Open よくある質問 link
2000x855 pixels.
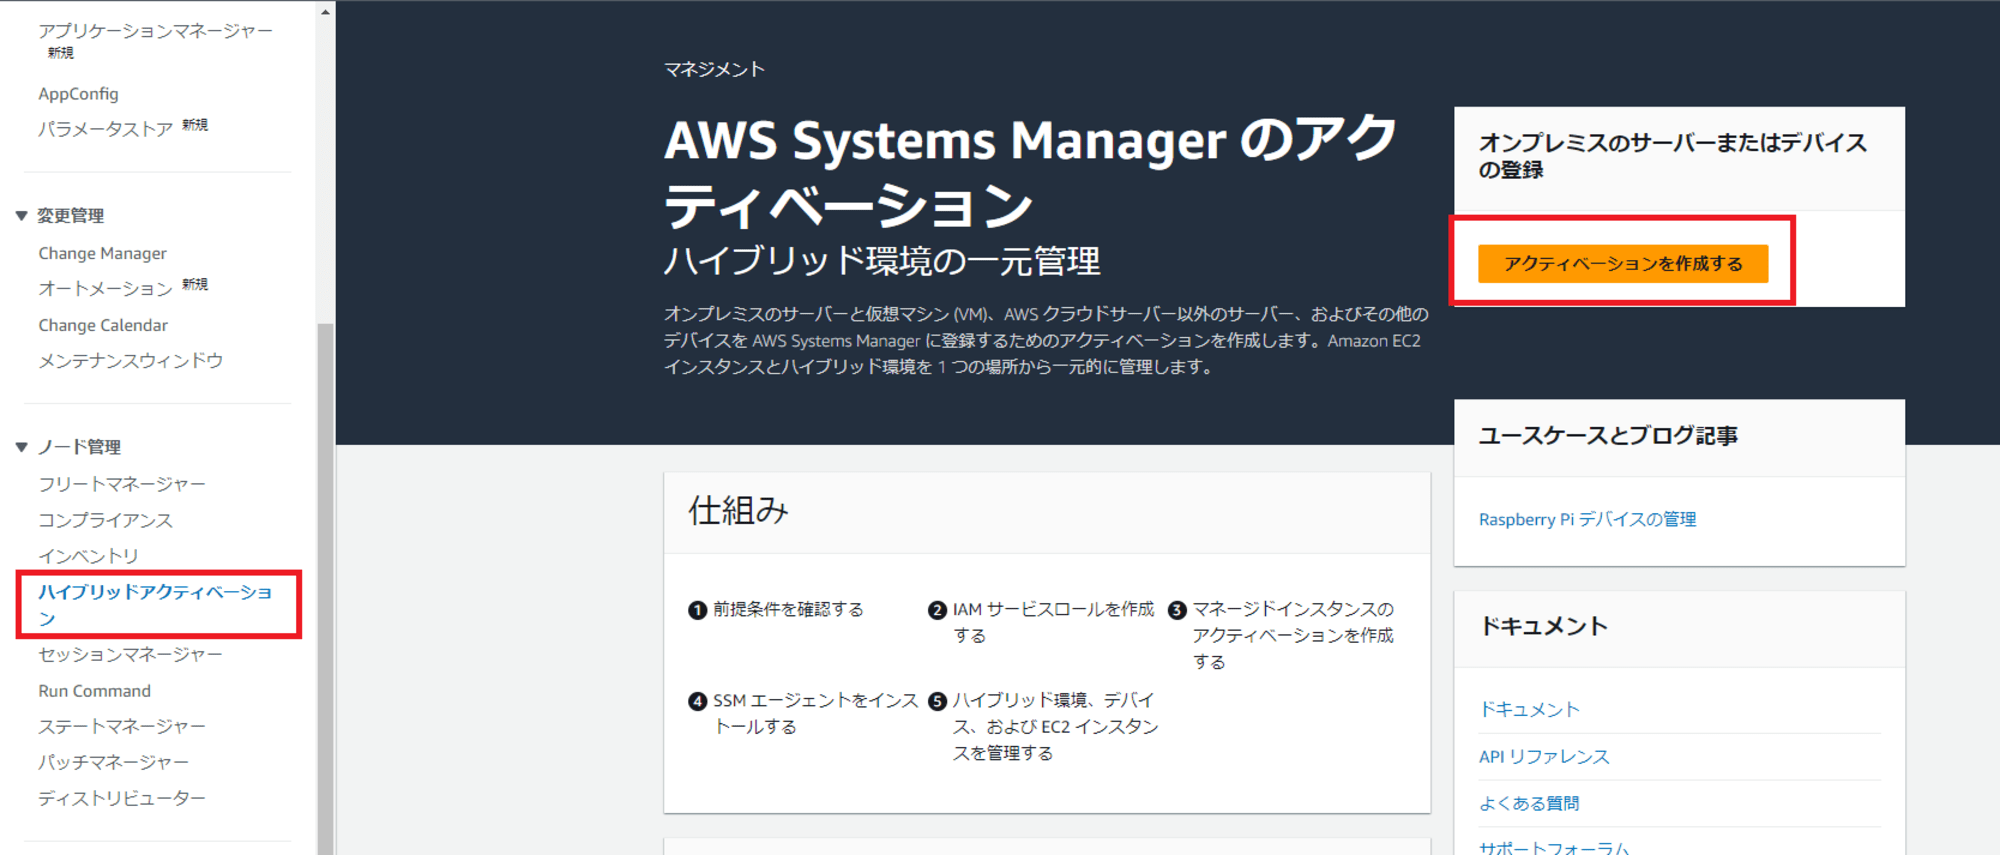[1529, 804]
